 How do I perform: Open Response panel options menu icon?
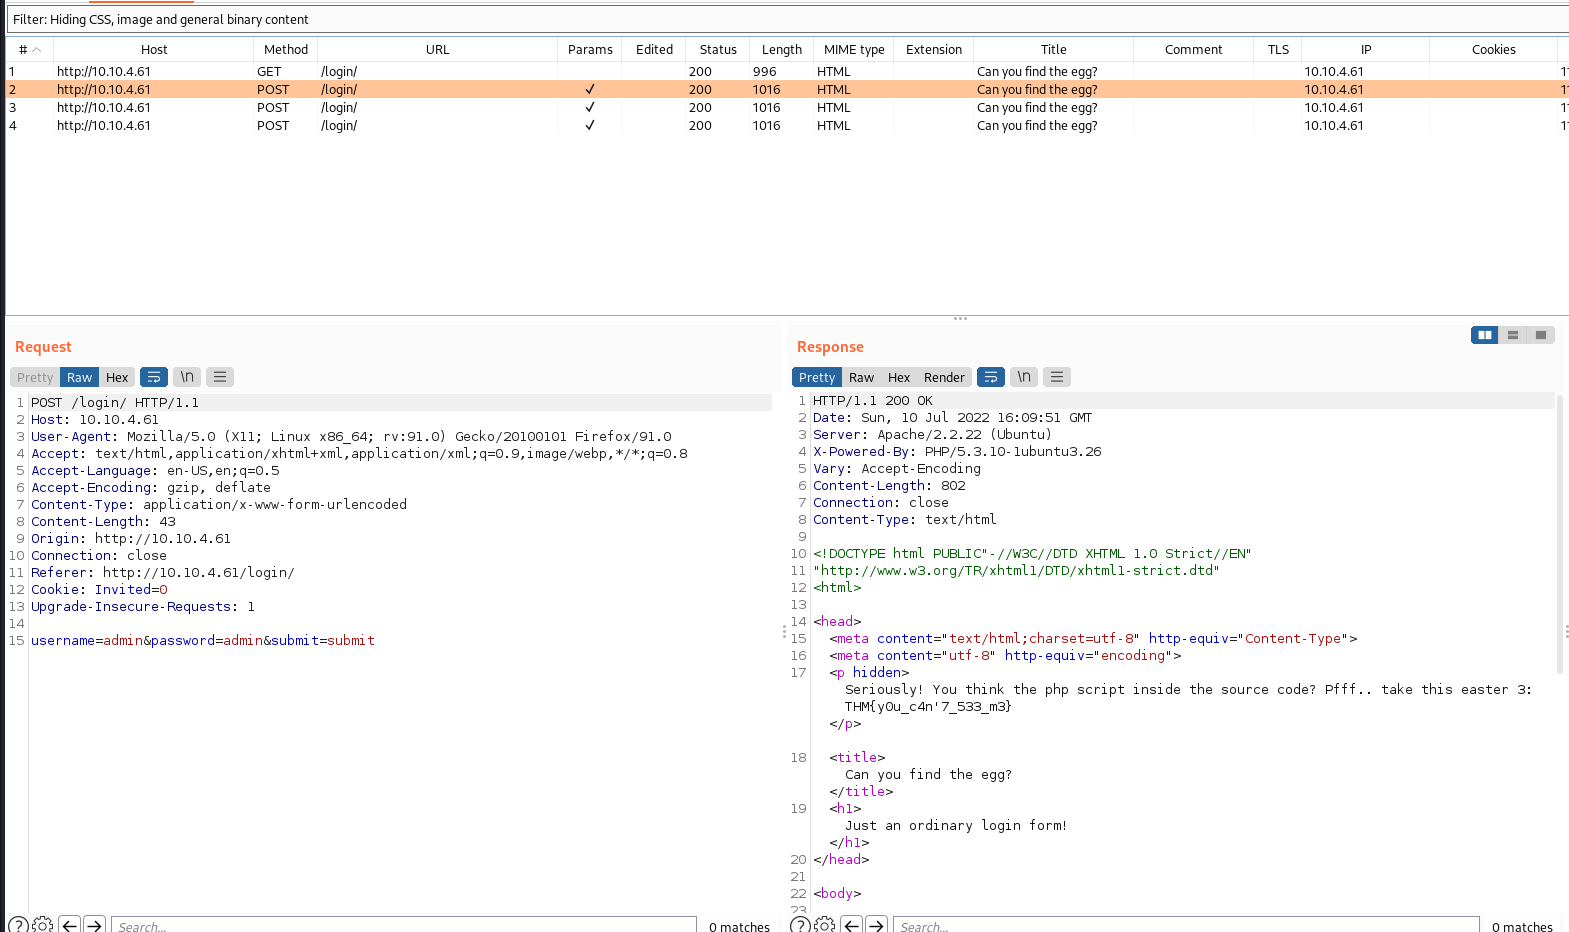1057,377
